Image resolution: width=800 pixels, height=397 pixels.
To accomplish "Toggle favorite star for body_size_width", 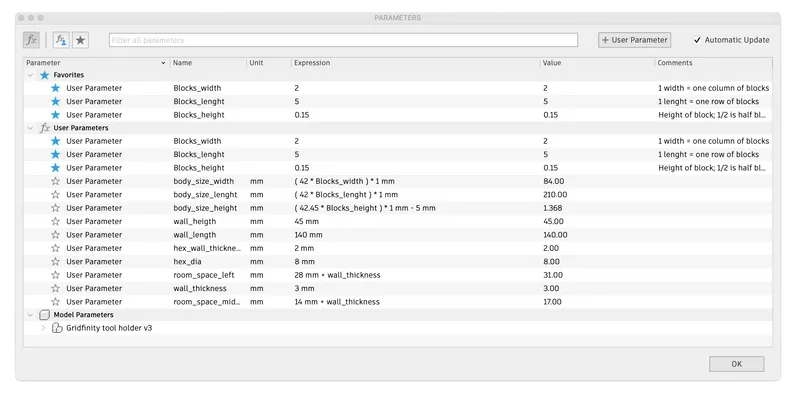I will (56, 181).
